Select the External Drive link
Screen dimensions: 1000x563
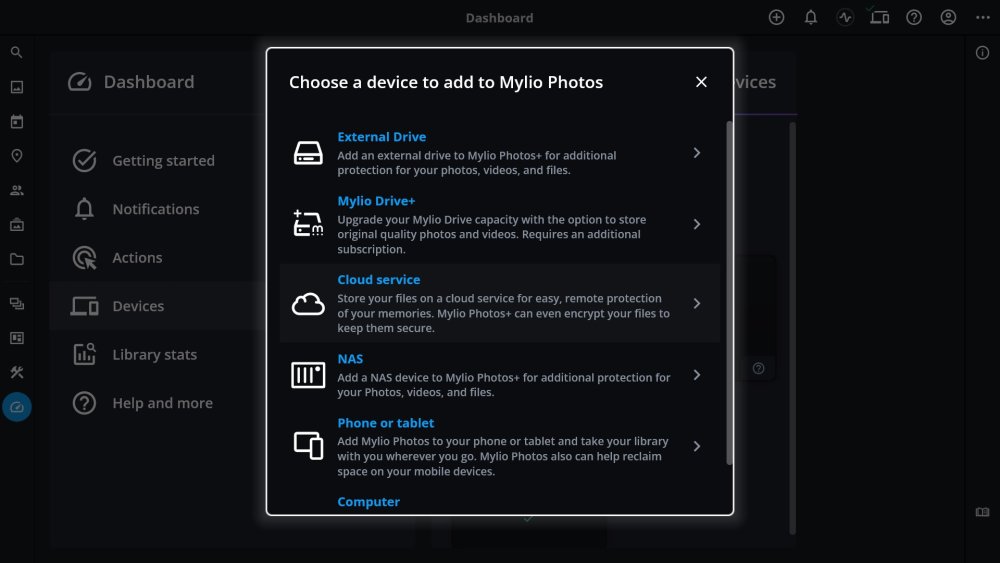pos(381,136)
